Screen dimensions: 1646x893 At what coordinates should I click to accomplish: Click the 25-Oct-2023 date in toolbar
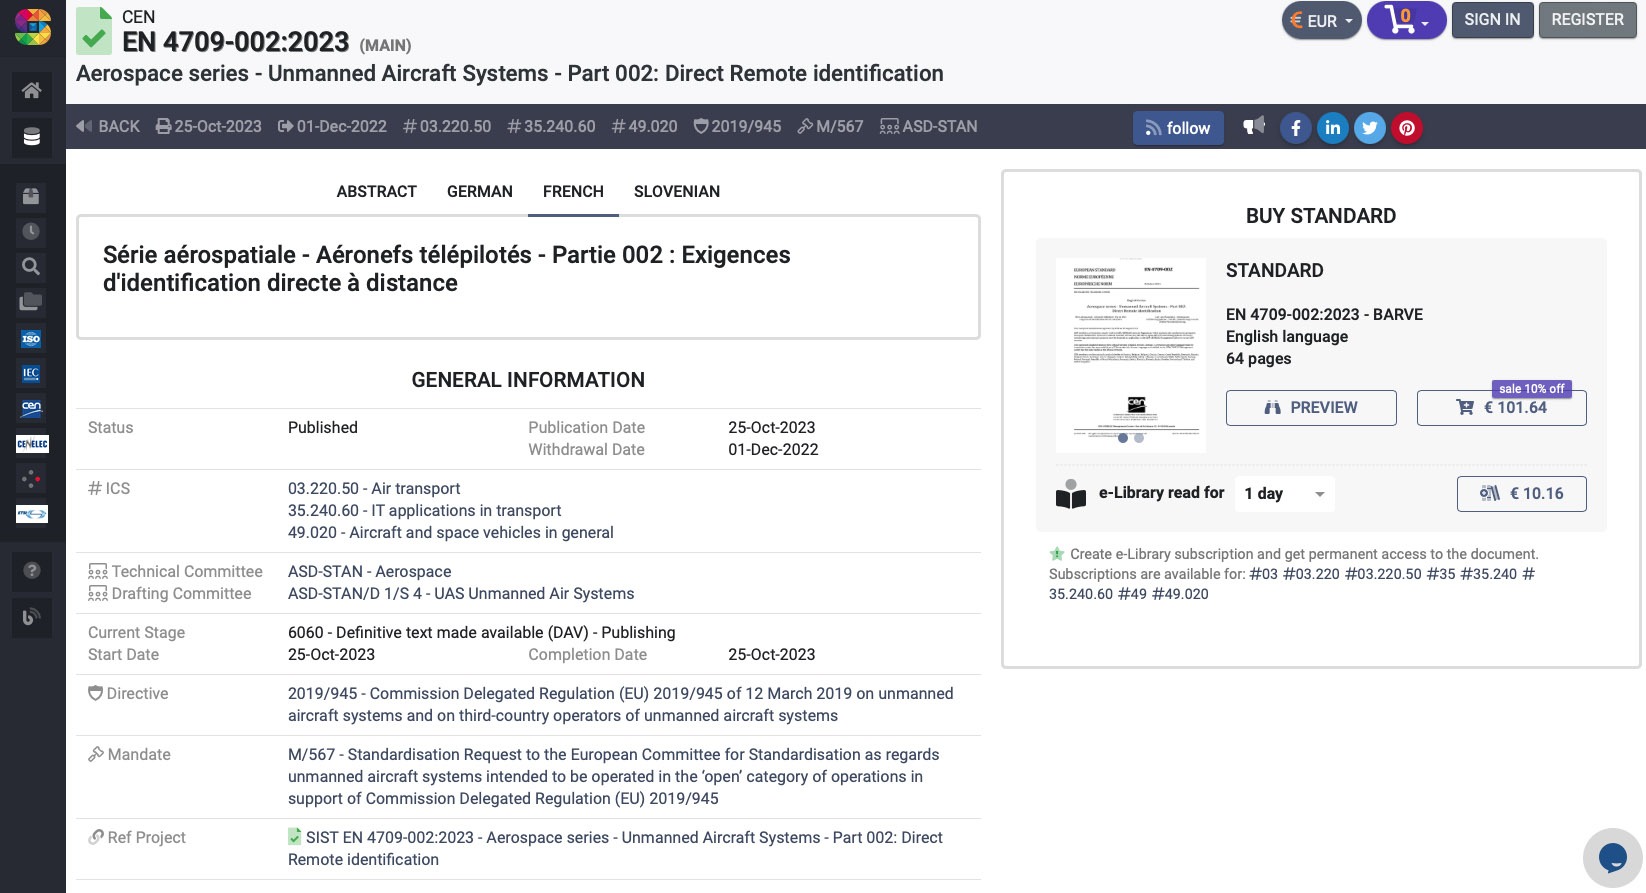point(209,127)
